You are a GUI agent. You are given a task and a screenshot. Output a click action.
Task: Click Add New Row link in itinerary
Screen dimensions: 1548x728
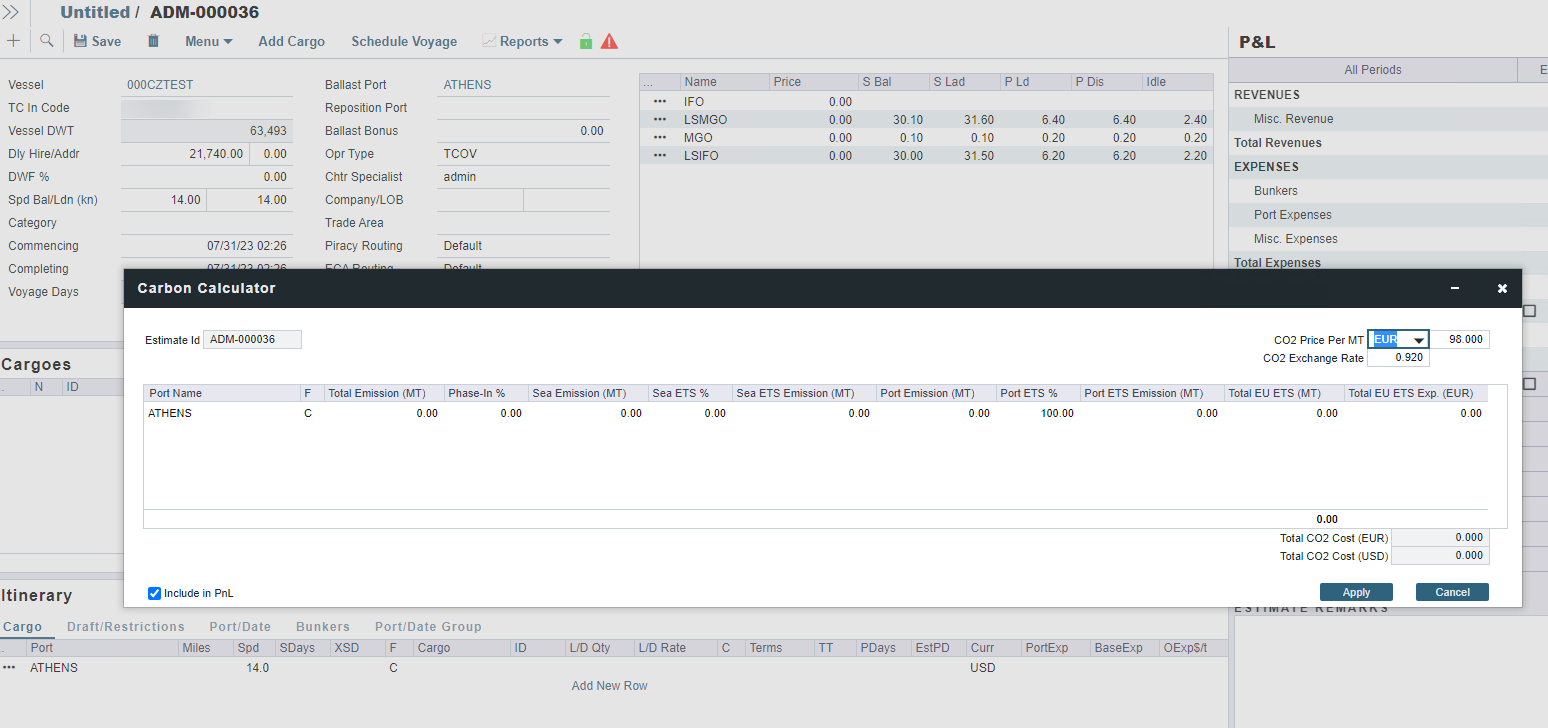click(x=609, y=686)
